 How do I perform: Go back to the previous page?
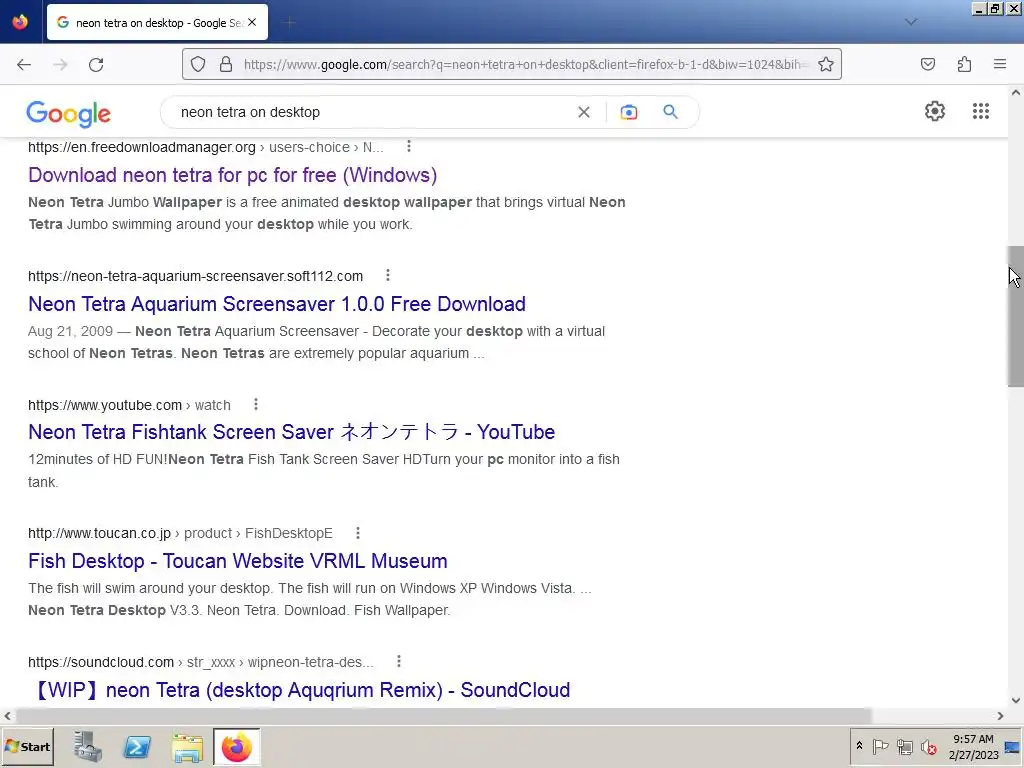24,65
